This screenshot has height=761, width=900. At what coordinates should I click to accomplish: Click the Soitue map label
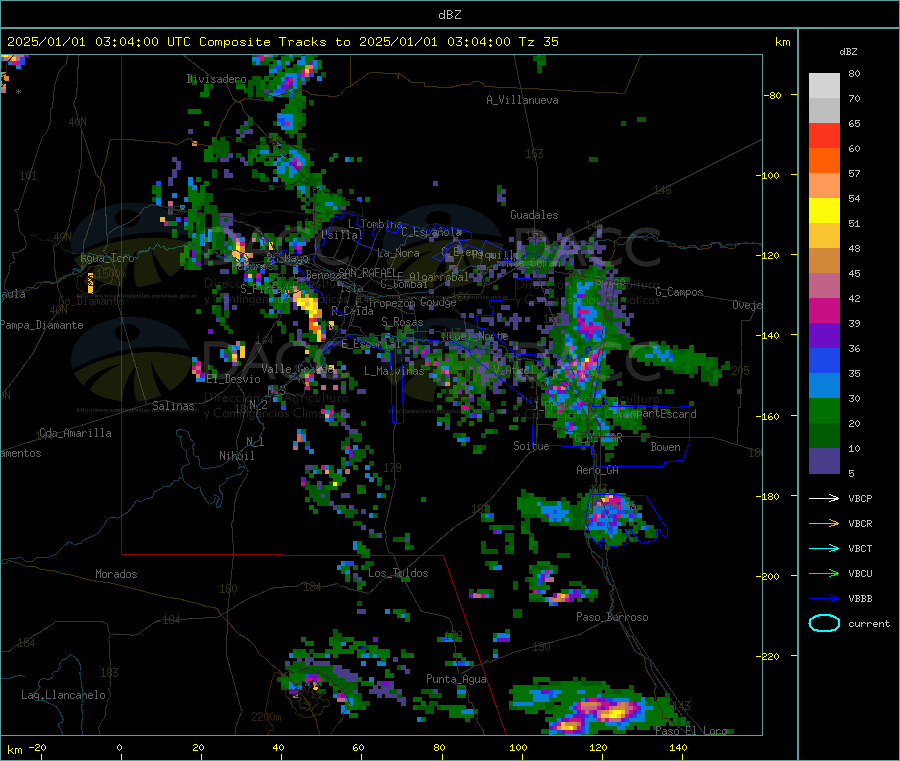531,446
